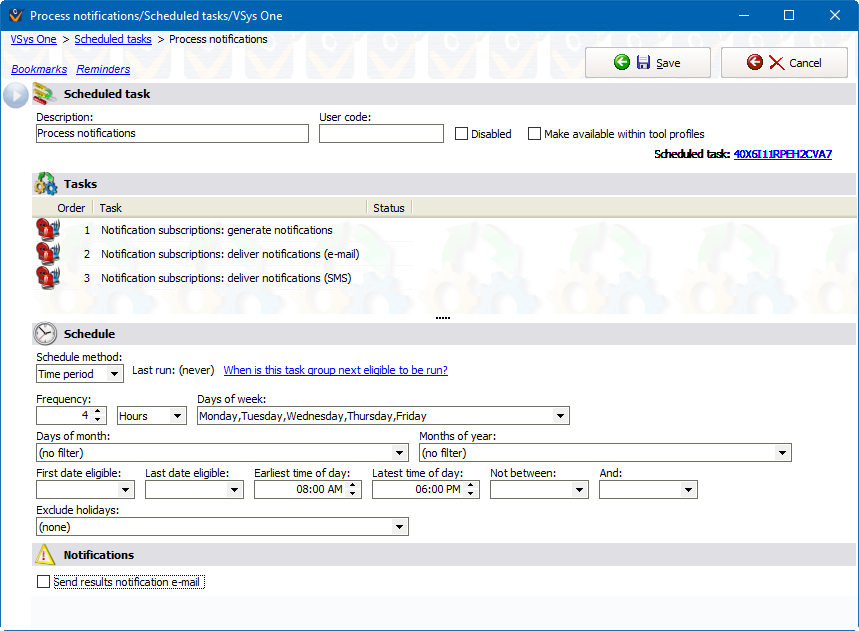Increase the Frequency value with up arrow
This screenshot has height=631, width=859.
click(98, 411)
